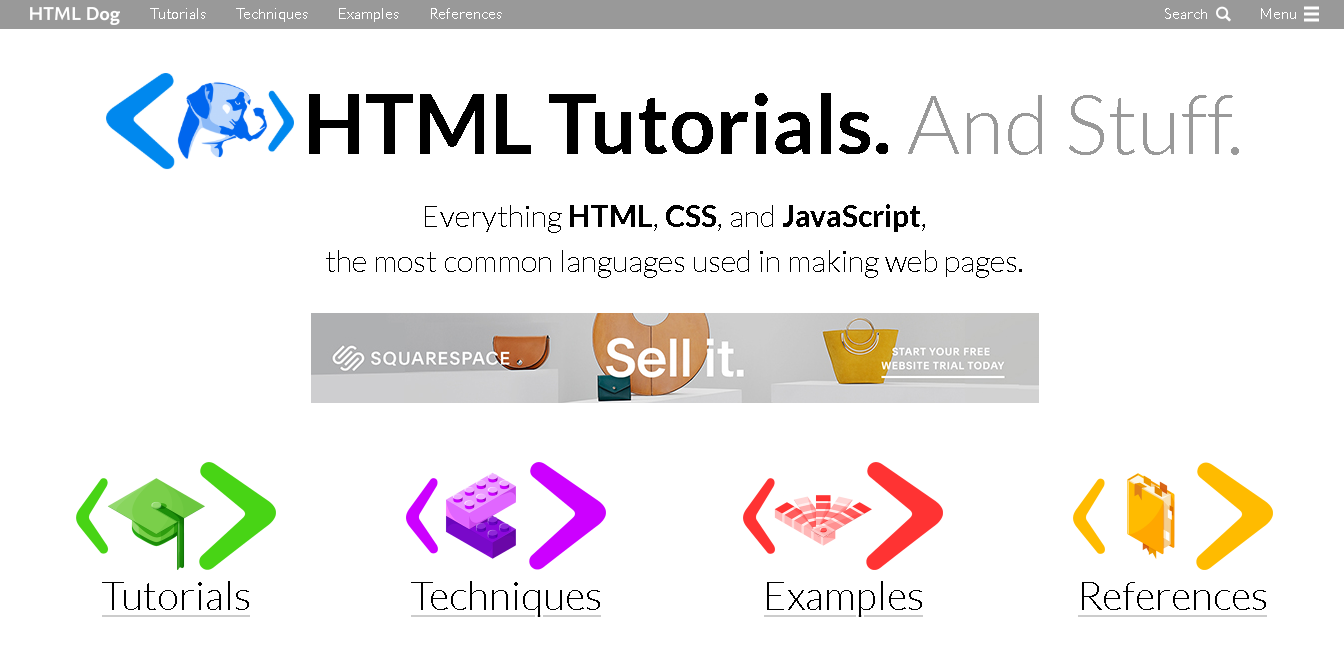Open Techniques from the top navigation bar
This screenshot has width=1344, height=650.
(x=271, y=14)
